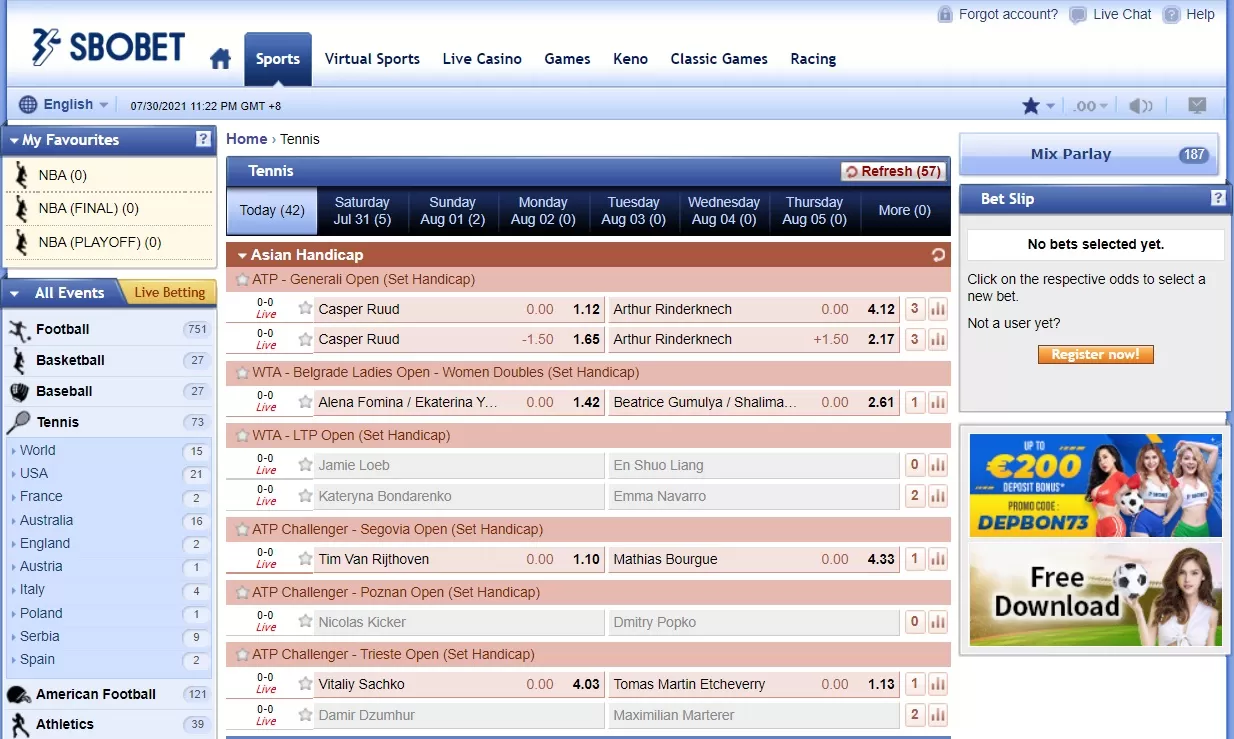Open the .00 odds format dropdown
This screenshot has height=739, width=1234.
tap(1090, 105)
